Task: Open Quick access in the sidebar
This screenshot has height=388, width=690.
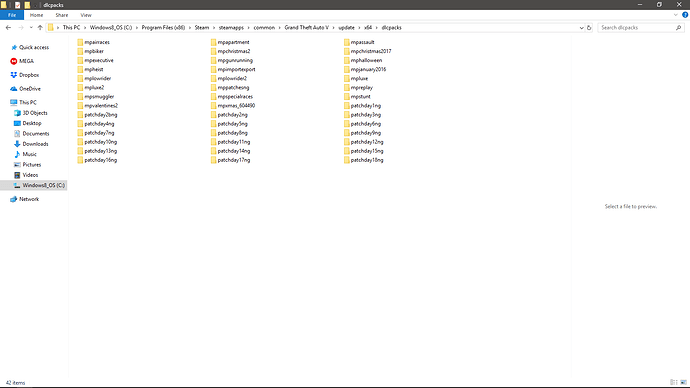Action: click(x=30, y=48)
